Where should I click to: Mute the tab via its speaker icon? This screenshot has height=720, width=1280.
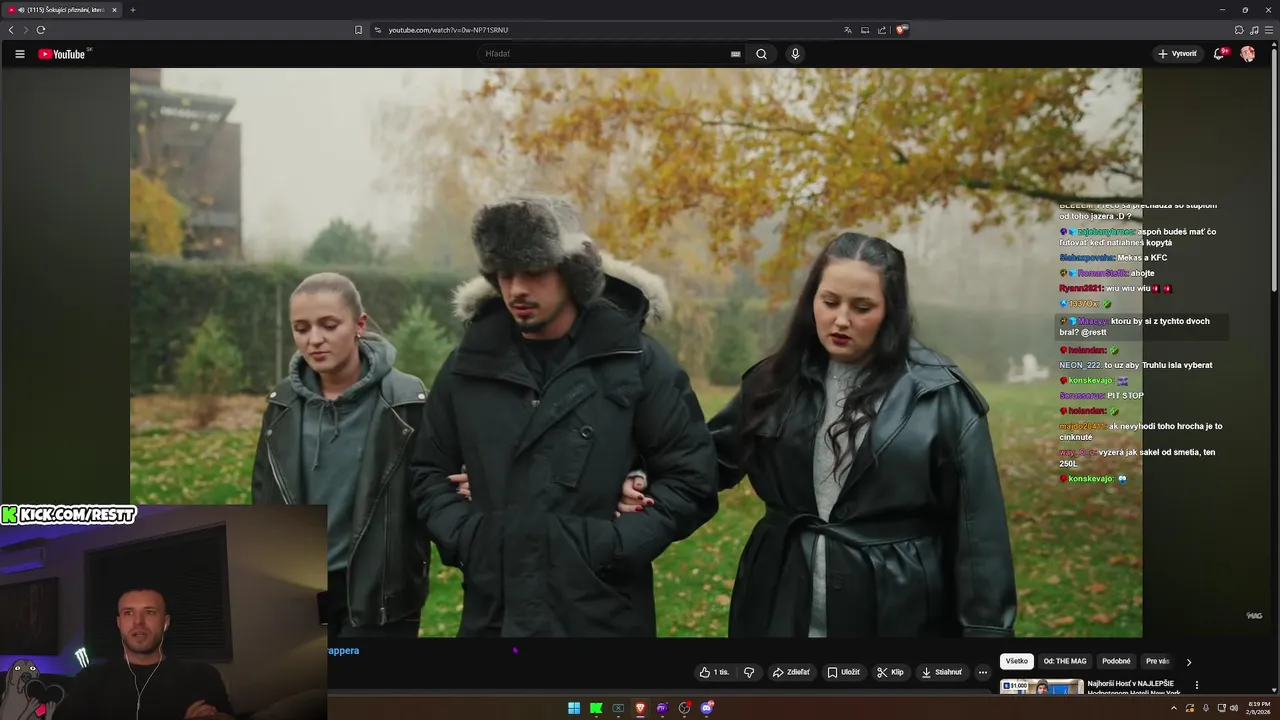click(21, 10)
